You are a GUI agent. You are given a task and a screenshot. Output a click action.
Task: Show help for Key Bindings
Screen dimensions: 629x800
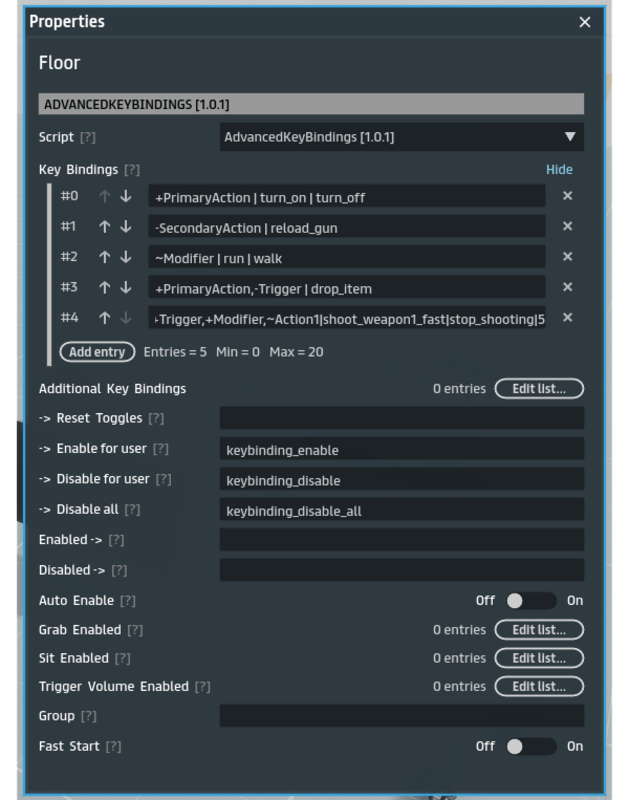pos(132,170)
